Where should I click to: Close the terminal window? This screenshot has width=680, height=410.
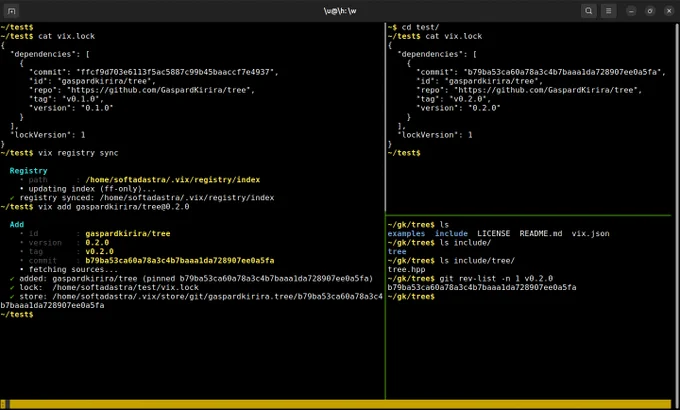pos(669,11)
